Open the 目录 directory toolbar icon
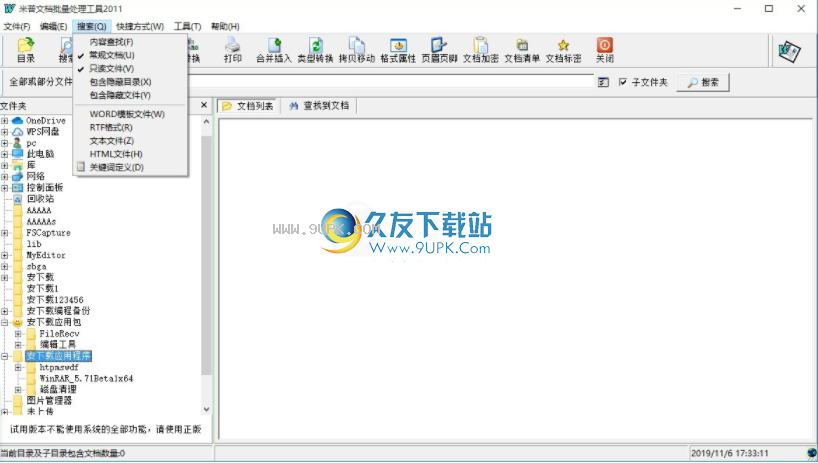Image resolution: width=818 pixels, height=463 pixels. (26, 50)
